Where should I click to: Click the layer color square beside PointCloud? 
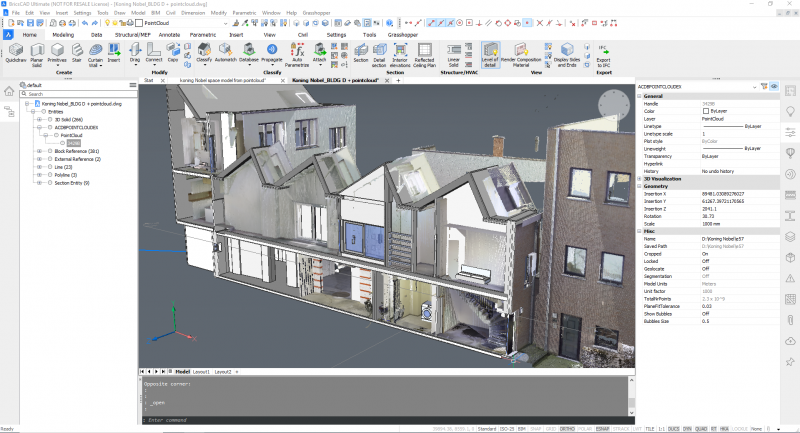tap(139, 23)
